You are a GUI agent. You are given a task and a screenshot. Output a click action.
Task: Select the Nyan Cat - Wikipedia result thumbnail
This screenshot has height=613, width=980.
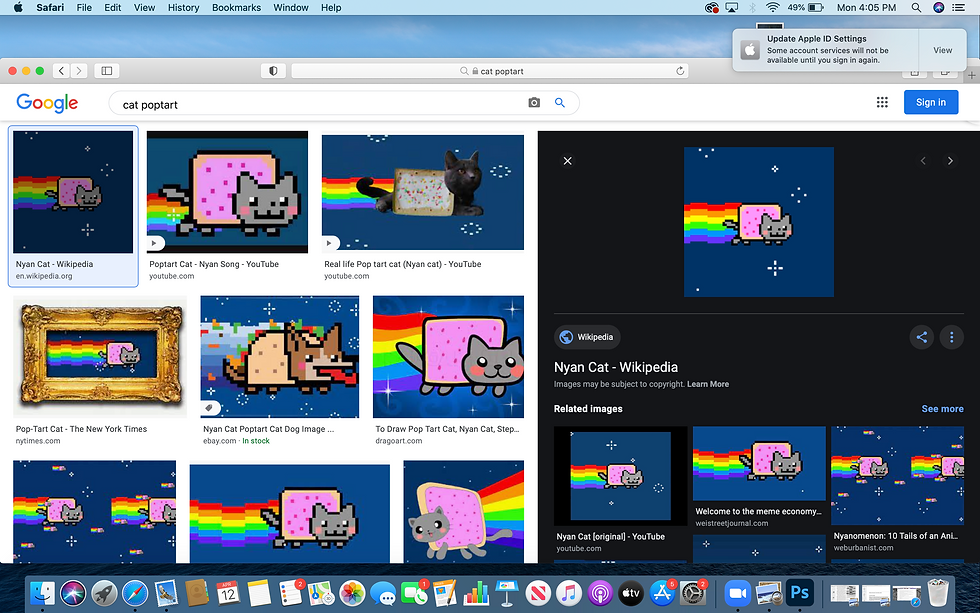click(73, 192)
